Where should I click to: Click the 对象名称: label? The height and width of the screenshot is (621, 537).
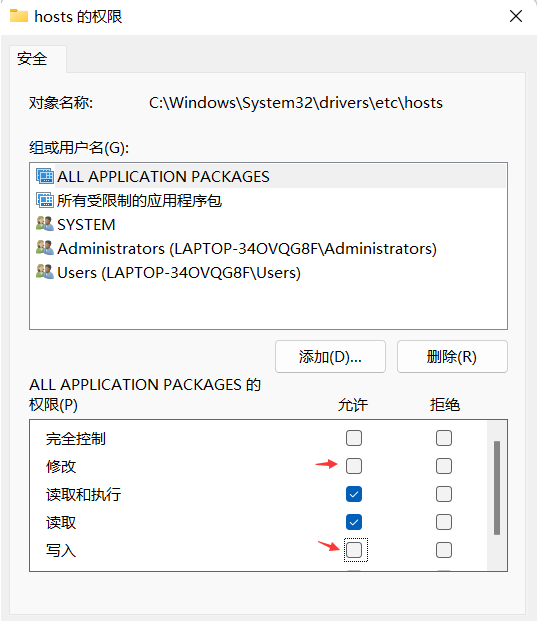(61, 103)
